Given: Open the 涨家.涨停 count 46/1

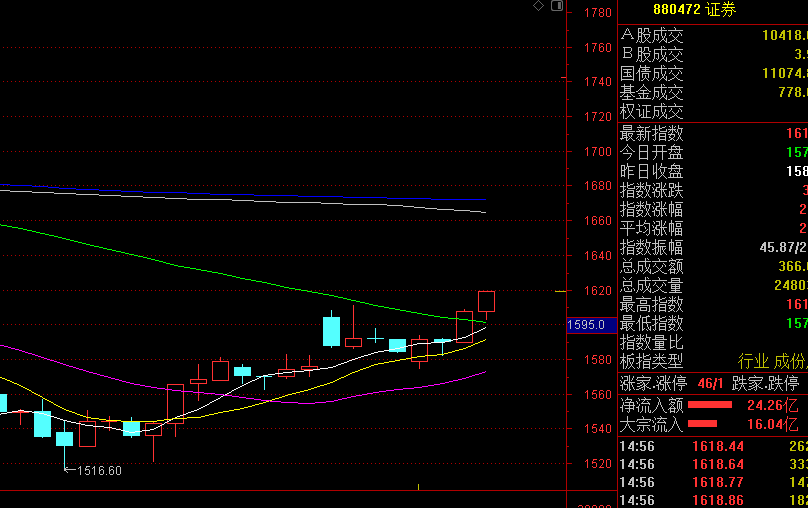Looking at the screenshot, I should [x=711, y=383].
